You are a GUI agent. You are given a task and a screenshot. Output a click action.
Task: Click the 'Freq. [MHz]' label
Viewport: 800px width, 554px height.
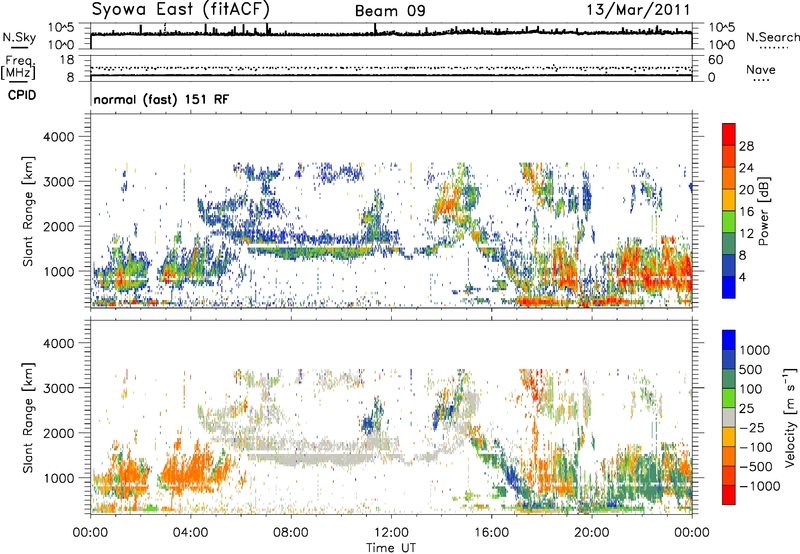[18, 68]
